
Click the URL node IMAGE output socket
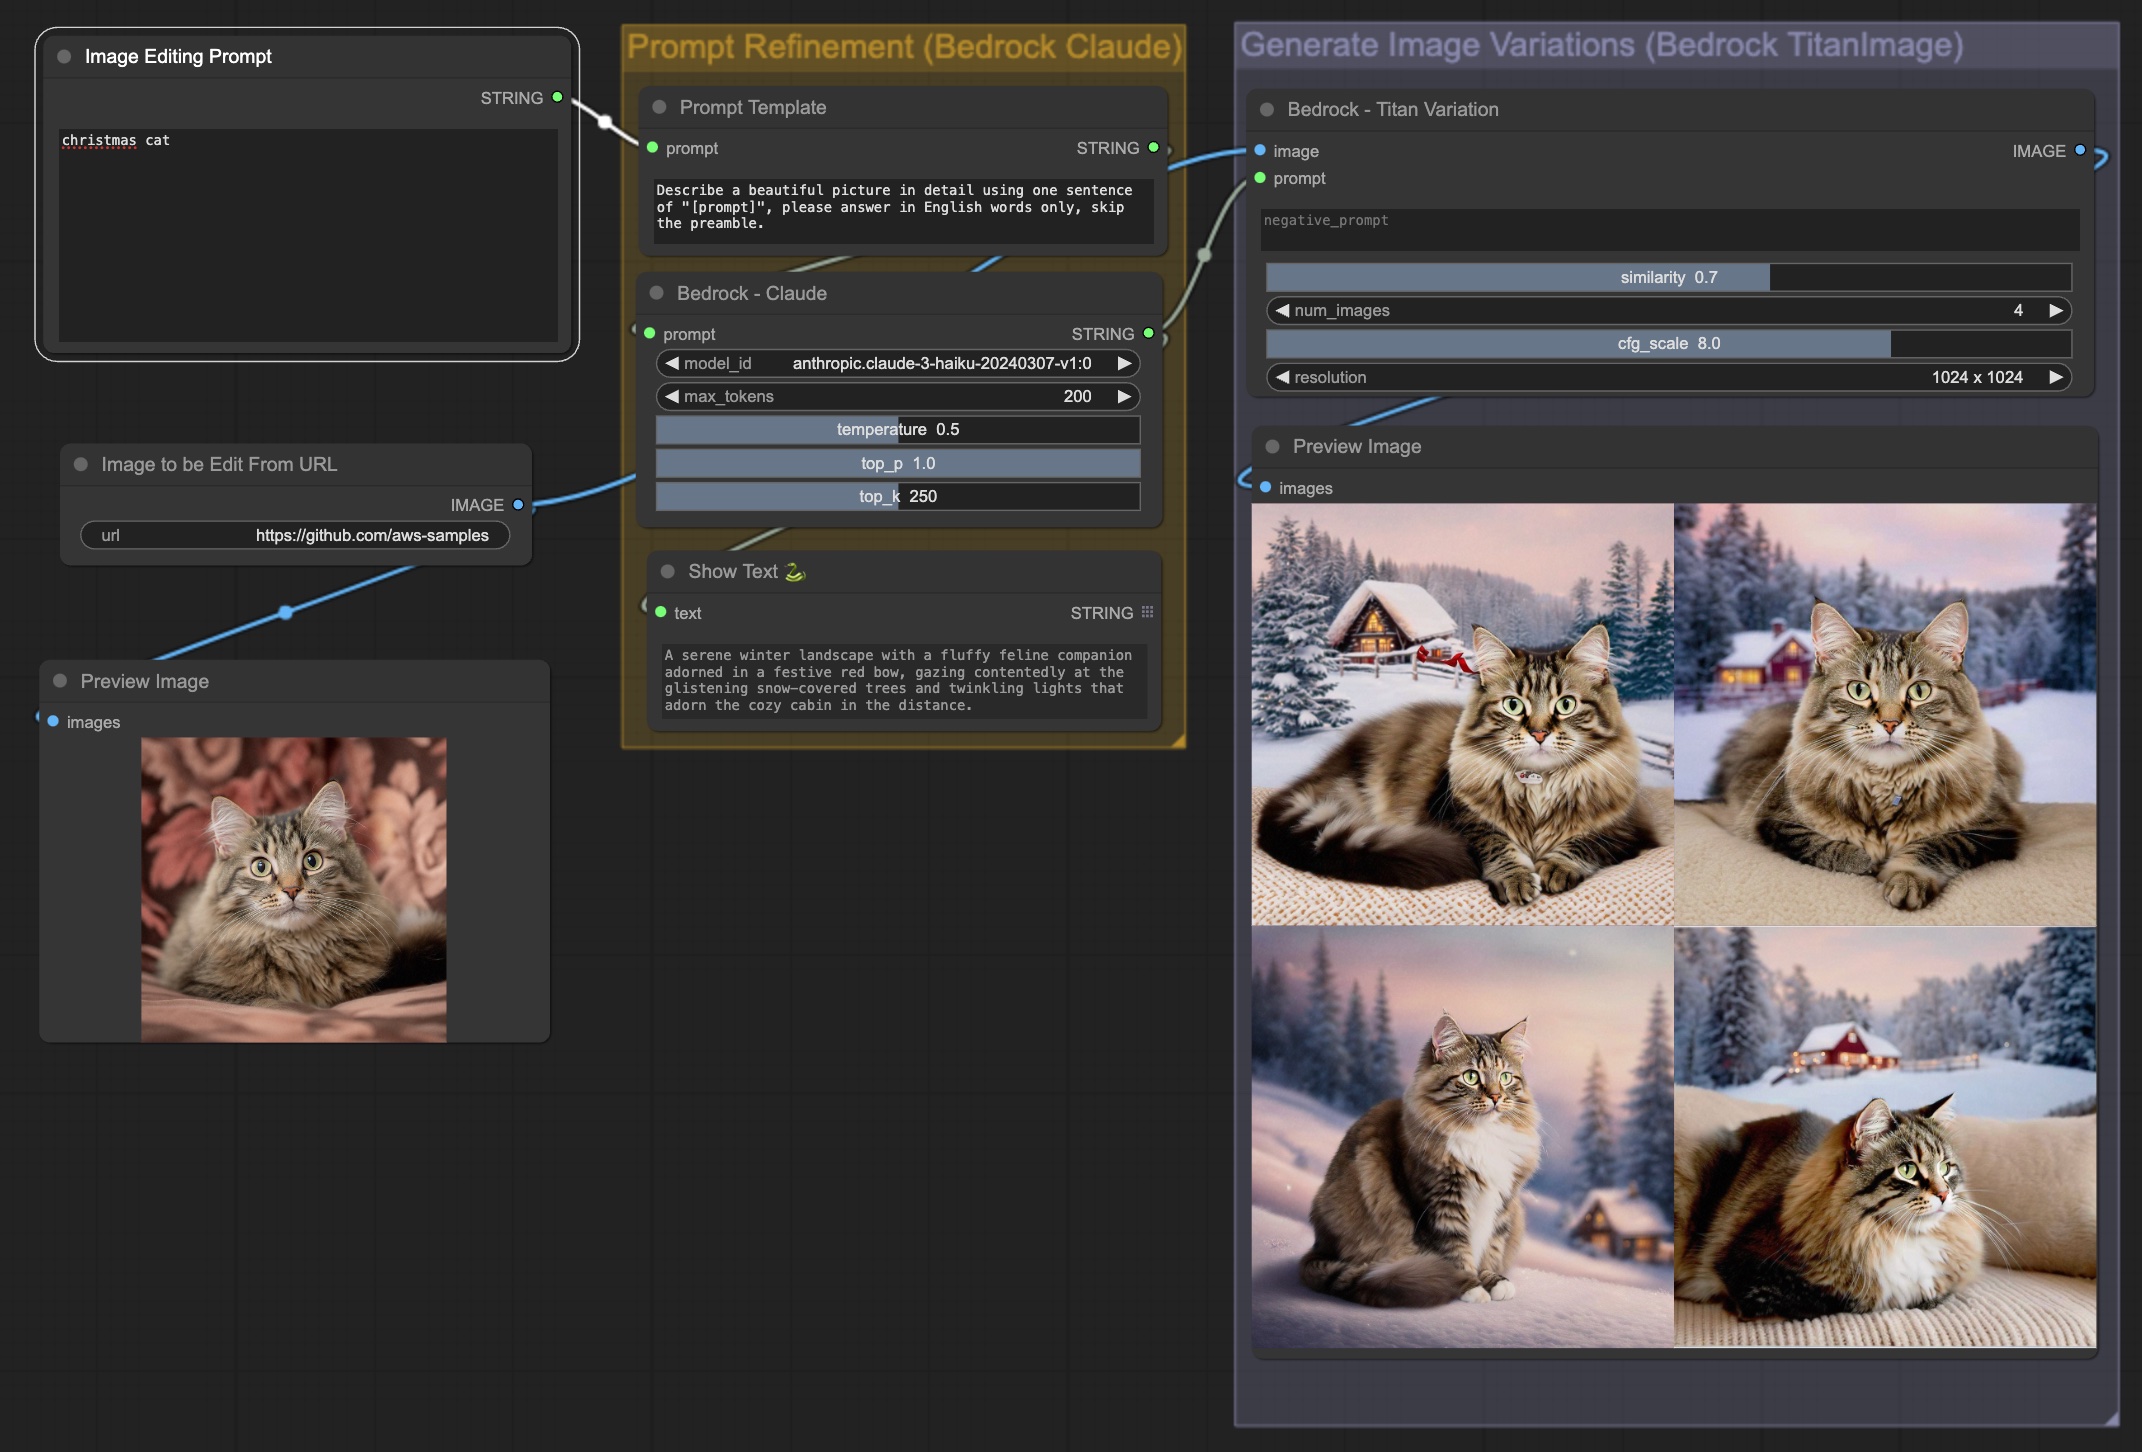point(518,505)
